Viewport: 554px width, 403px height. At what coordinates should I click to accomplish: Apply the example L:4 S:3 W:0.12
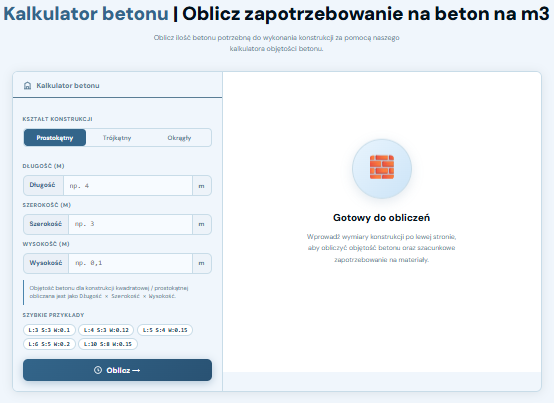(106, 330)
